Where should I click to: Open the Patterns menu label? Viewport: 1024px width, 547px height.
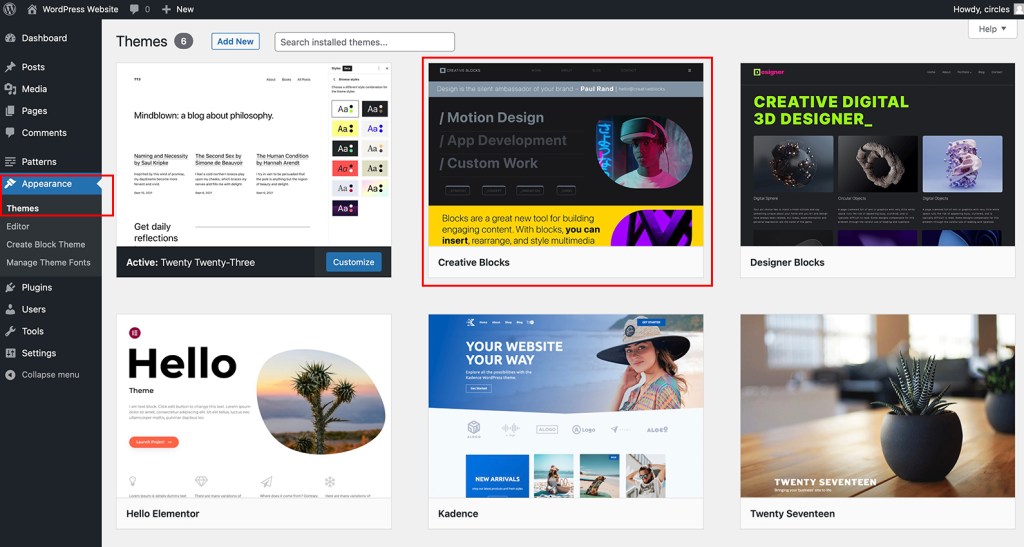click(x=39, y=161)
